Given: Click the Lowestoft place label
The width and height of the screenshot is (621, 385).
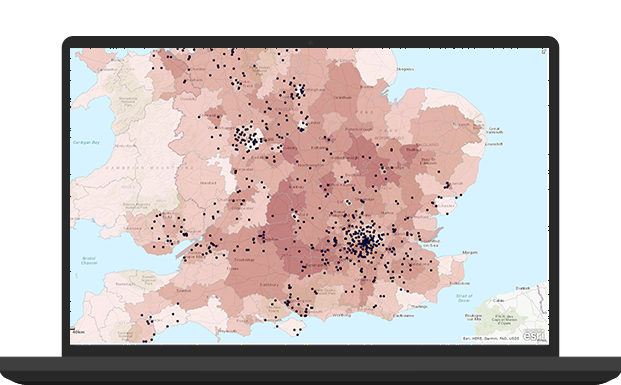Looking at the screenshot, I should (494, 144).
